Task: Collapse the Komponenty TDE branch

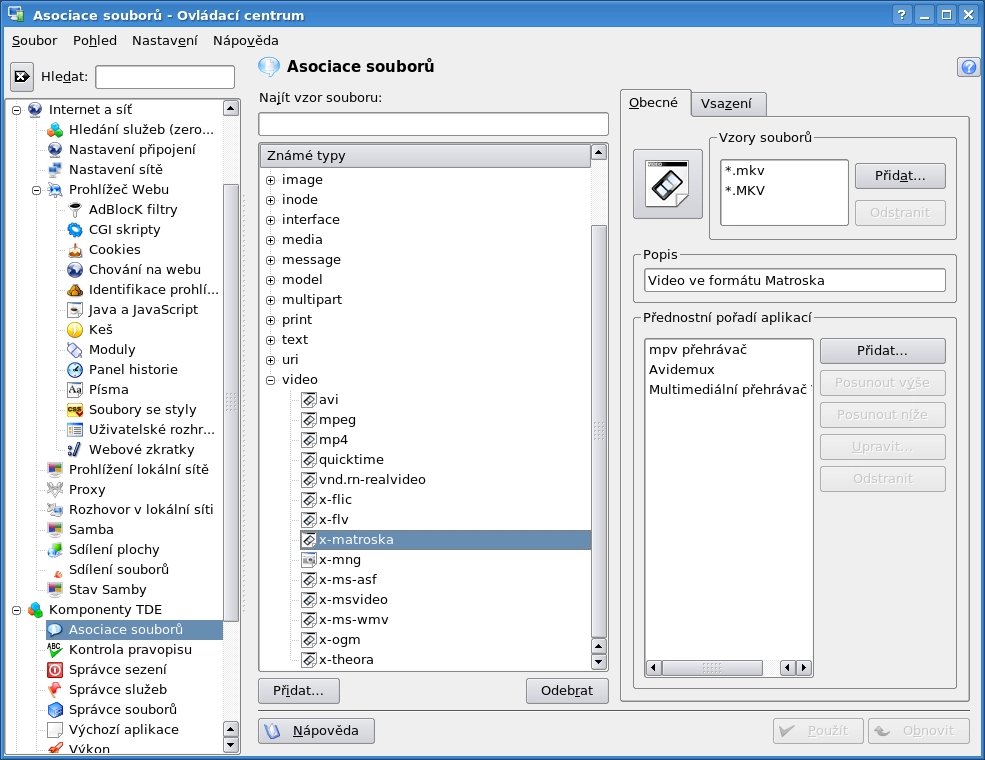Action: coord(16,610)
